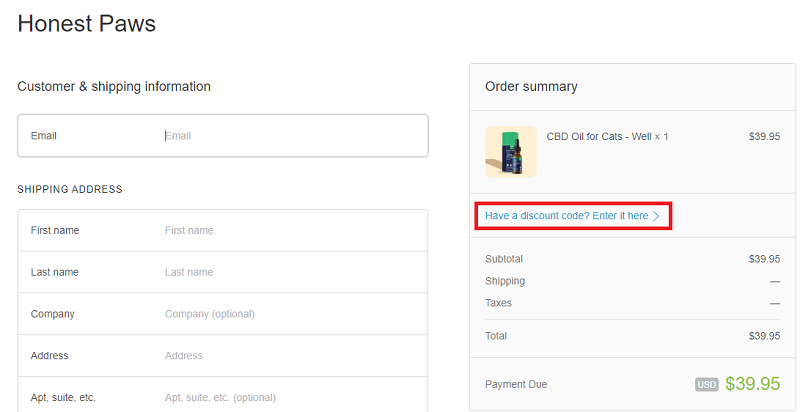Click the CBD Oil product thumbnail
The image size is (800, 412).
511,151
